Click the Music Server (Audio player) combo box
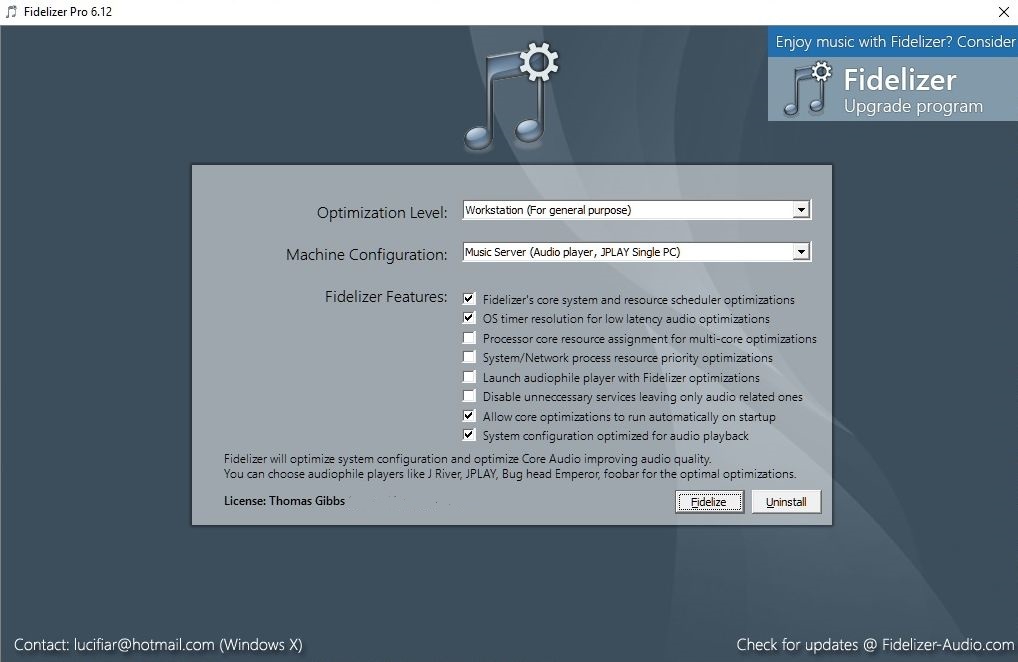The height and width of the screenshot is (662, 1018). click(636, 252)
